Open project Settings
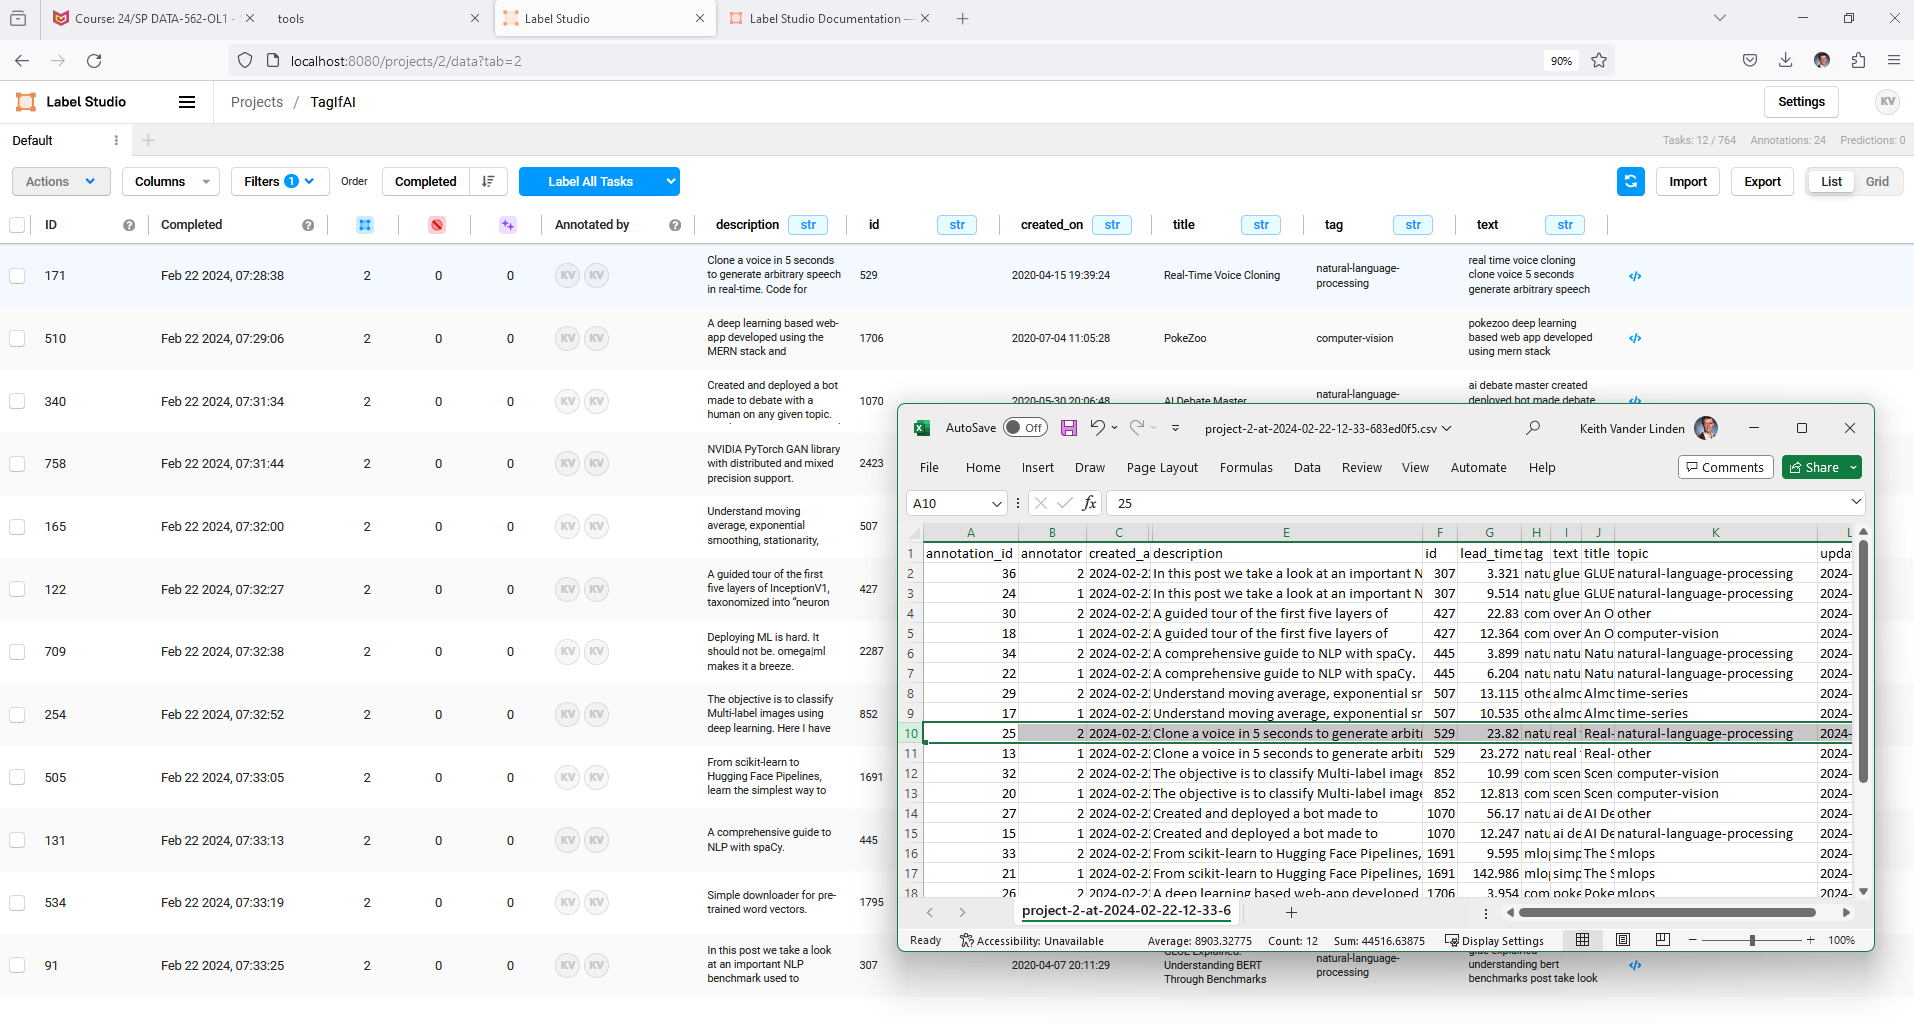This screenshot has width=1914, height=1024. coord(1801,102)
